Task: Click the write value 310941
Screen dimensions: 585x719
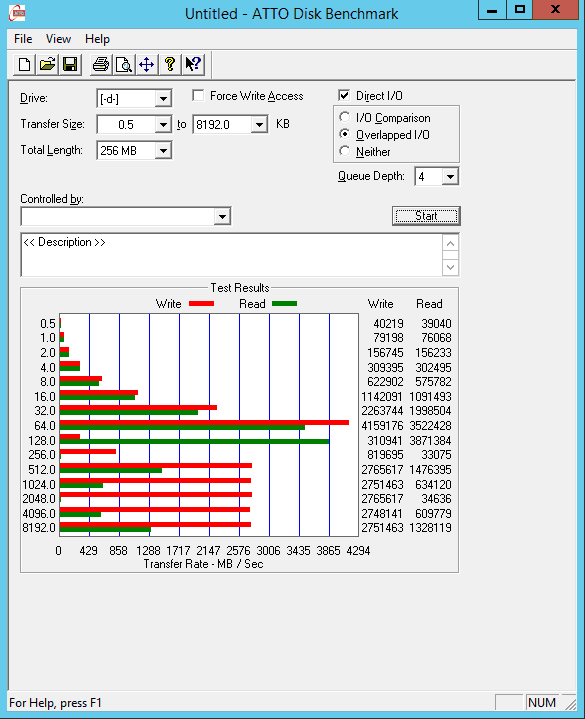Action: [x=385, y=441]
